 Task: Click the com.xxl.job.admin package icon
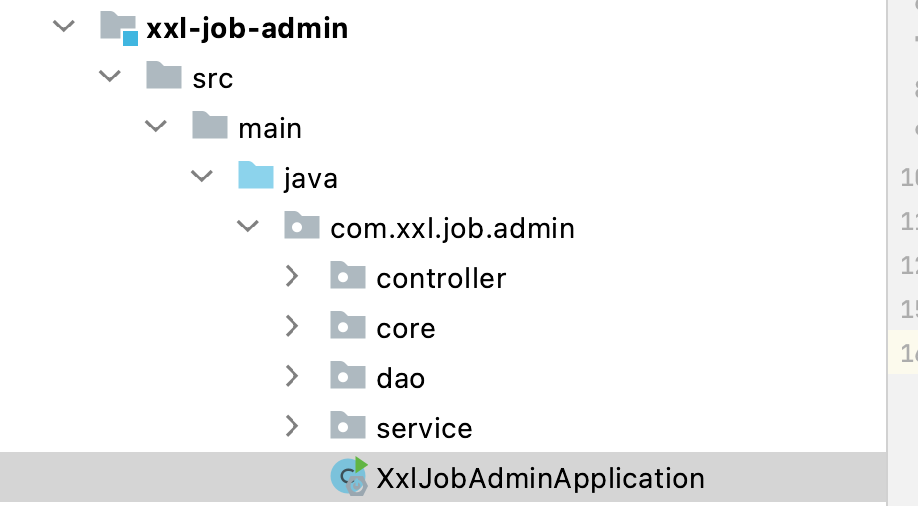tap(302, 227)
